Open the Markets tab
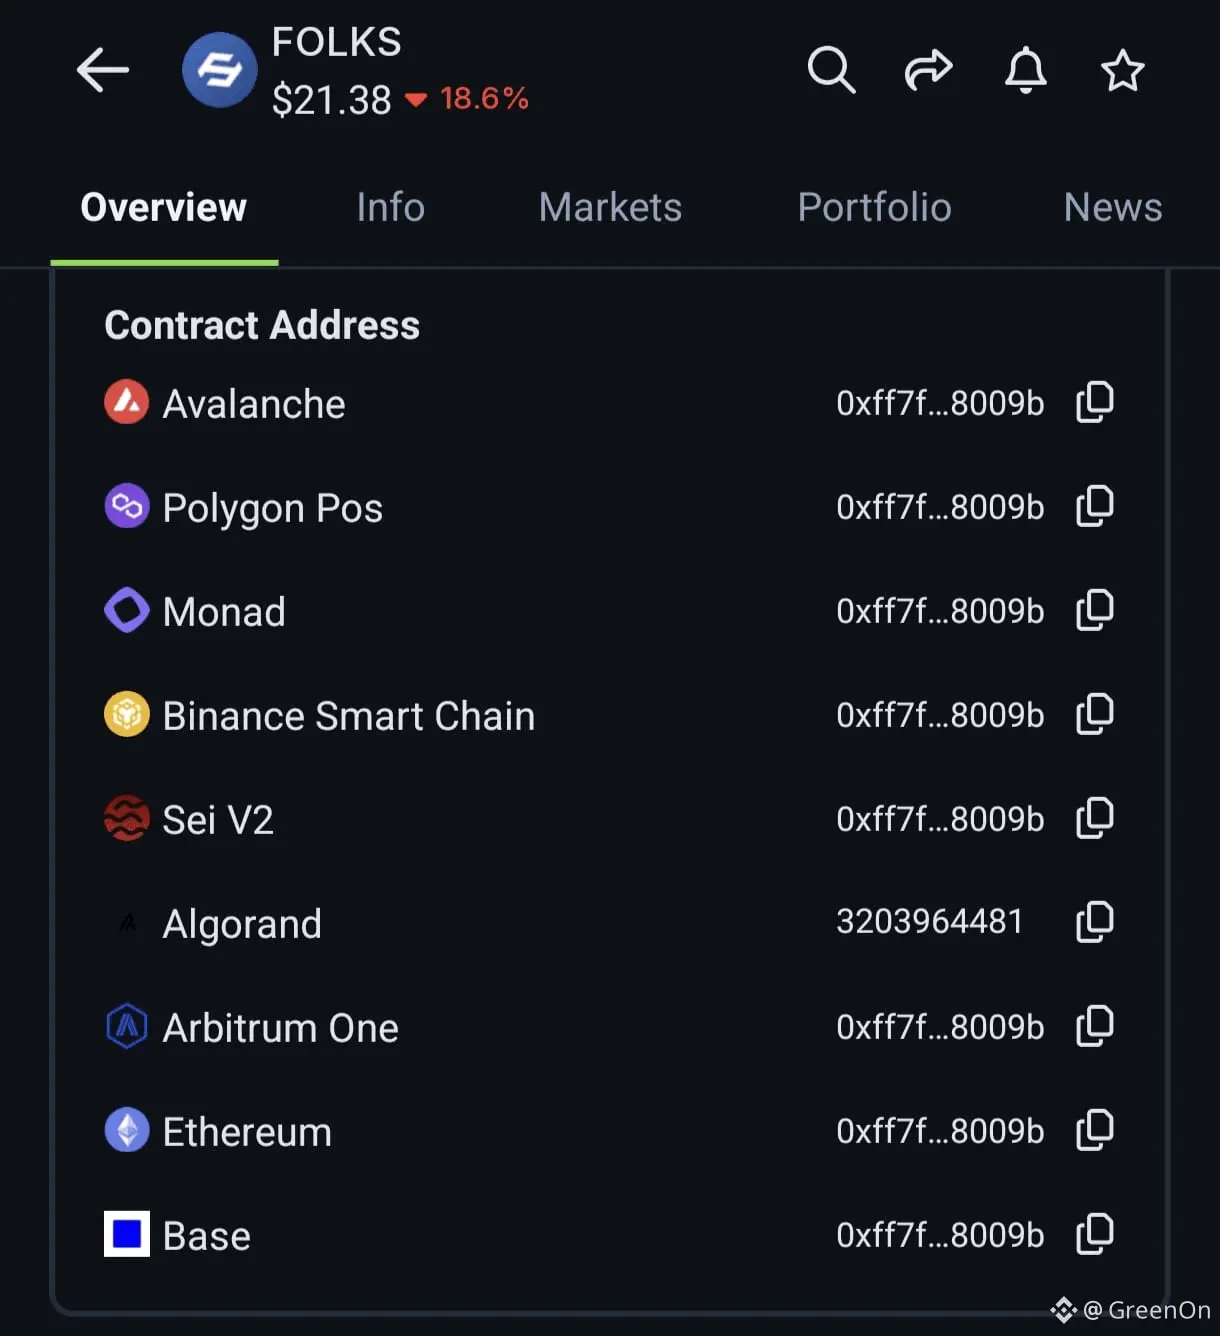This screenshot has width=1220, height=1336. pos(610,208)
